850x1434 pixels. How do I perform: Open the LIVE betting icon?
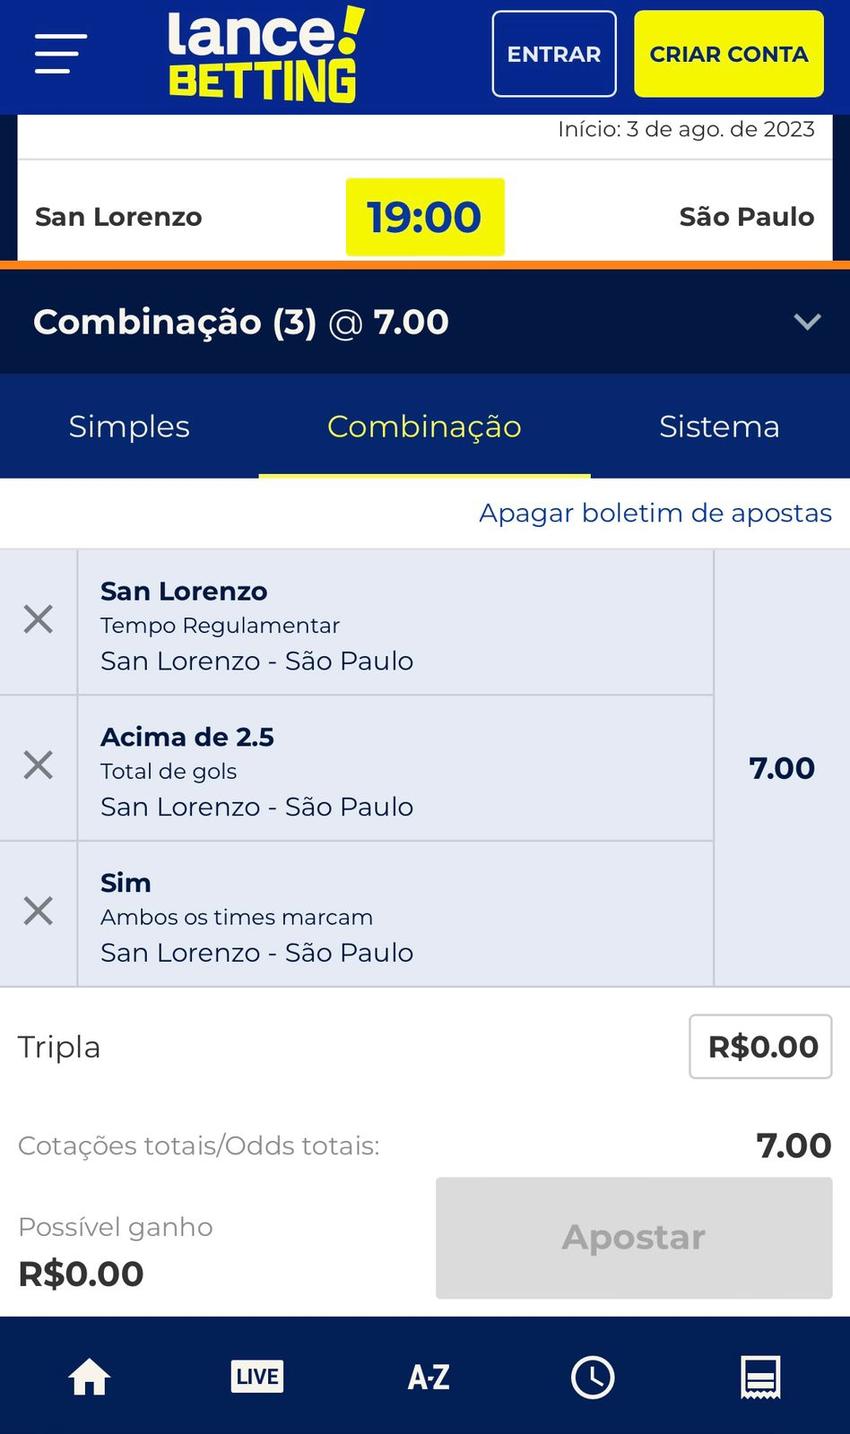point(257,1377)
